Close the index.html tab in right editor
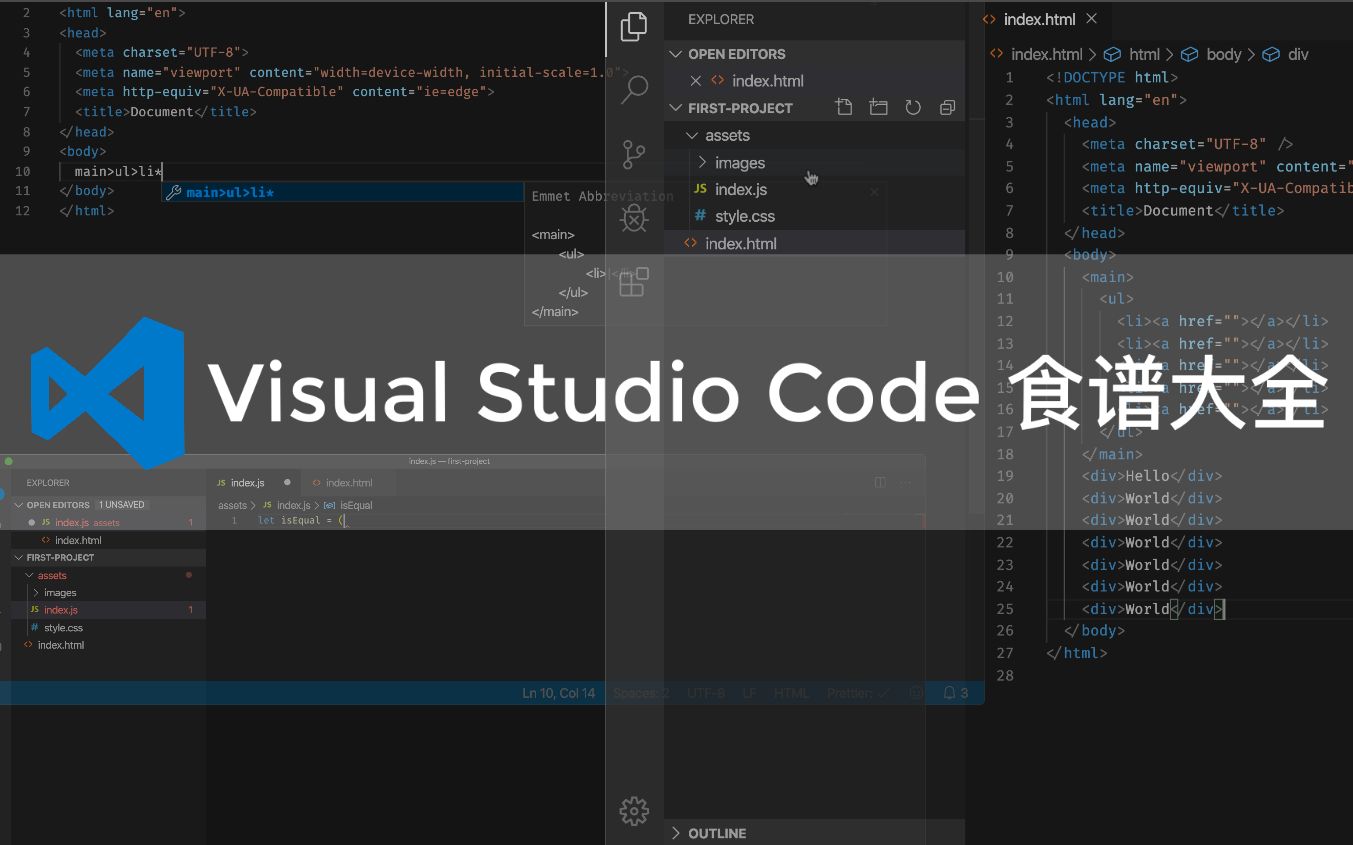1353x845 pixels. [1091, 18]
